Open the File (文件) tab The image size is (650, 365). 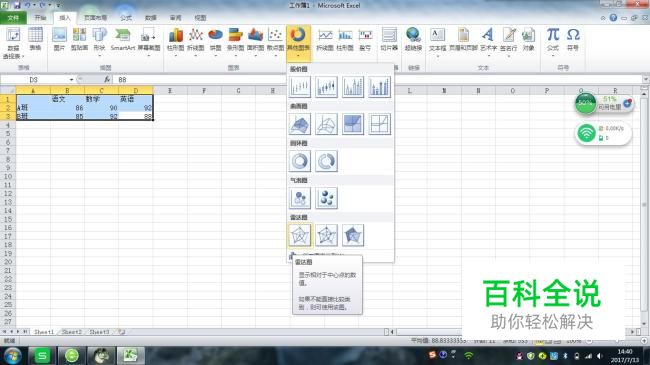[x=13, y=18]
